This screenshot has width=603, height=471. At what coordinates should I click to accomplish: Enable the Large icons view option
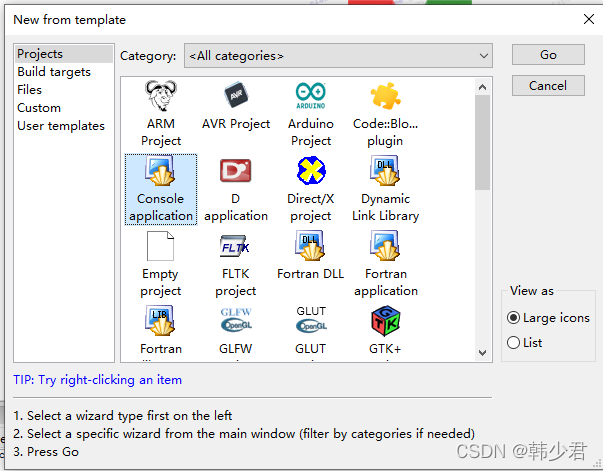[548, 318]
